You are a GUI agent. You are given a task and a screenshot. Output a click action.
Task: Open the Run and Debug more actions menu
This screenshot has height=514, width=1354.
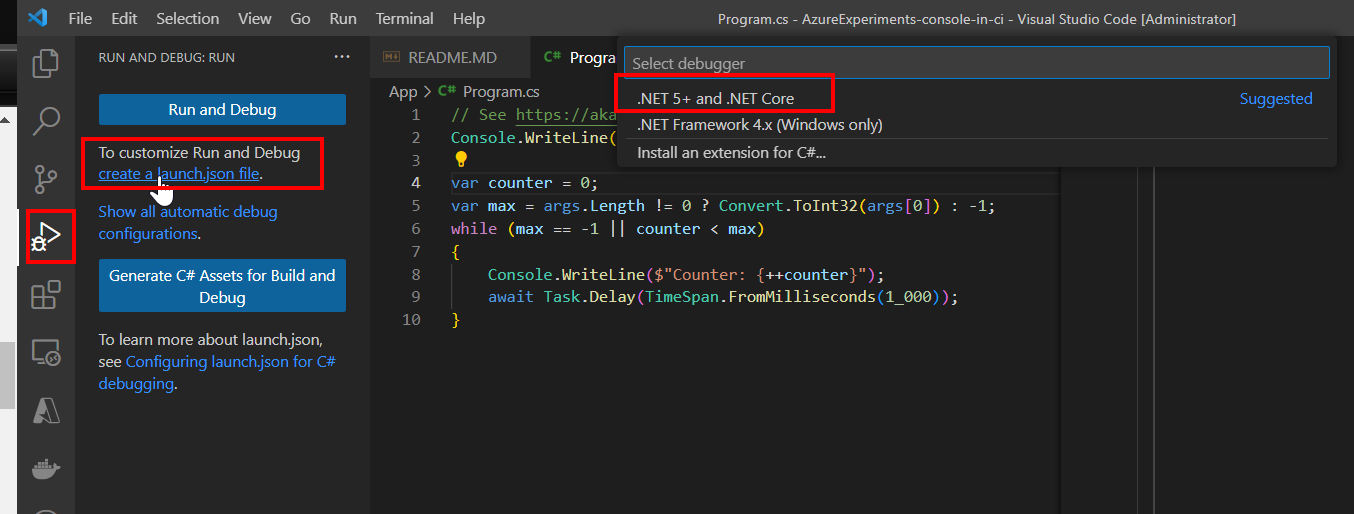point(343,57)
